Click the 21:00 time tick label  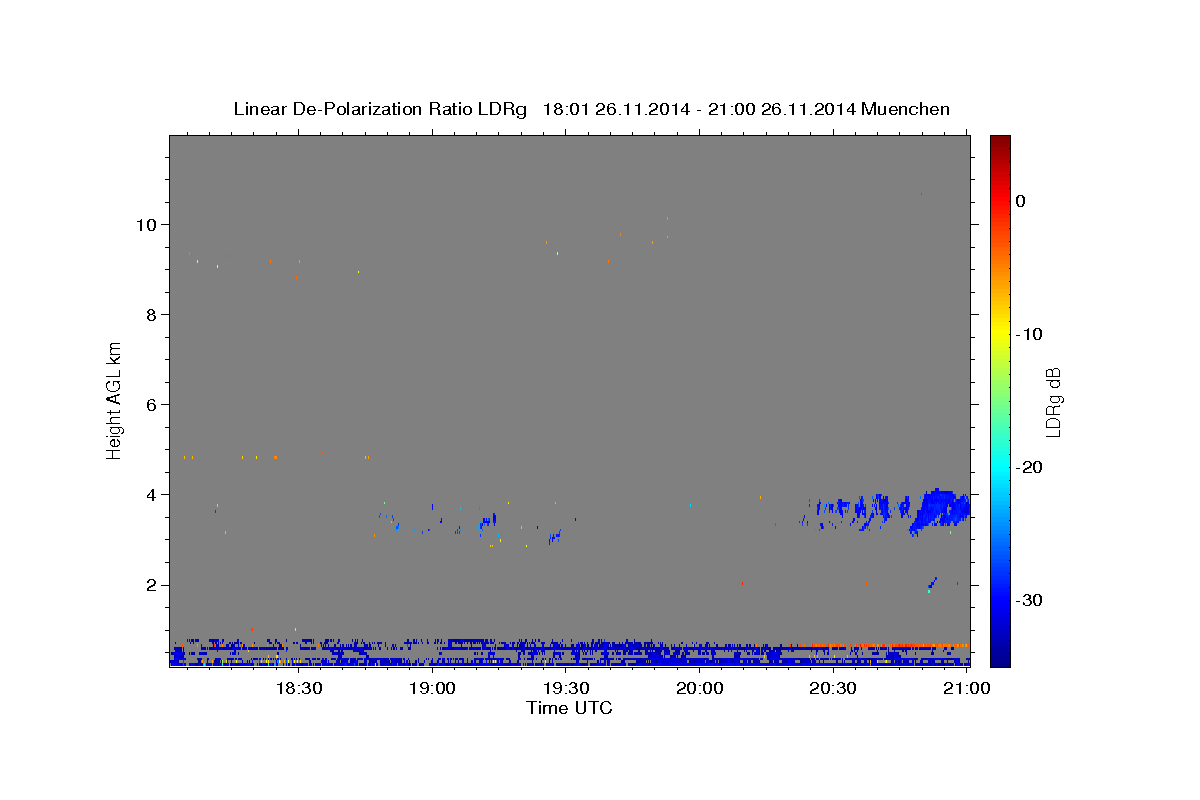coord(968,689)
